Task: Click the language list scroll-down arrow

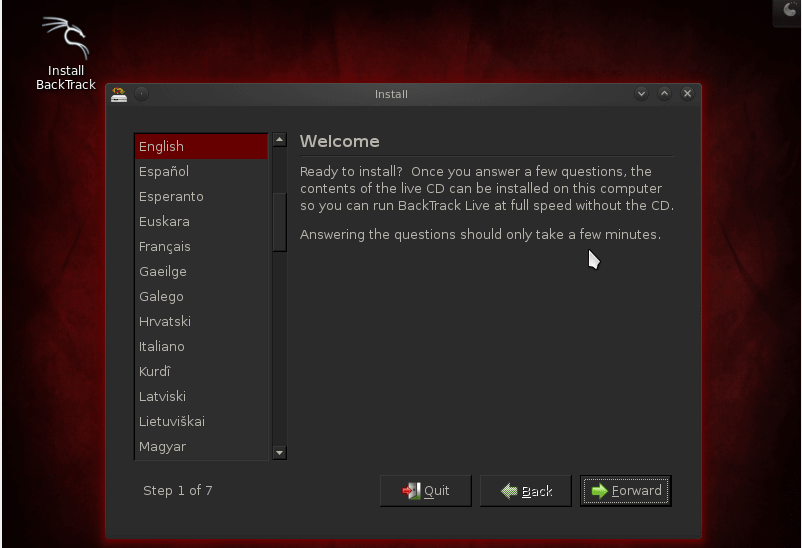Action: click(279, 453)
